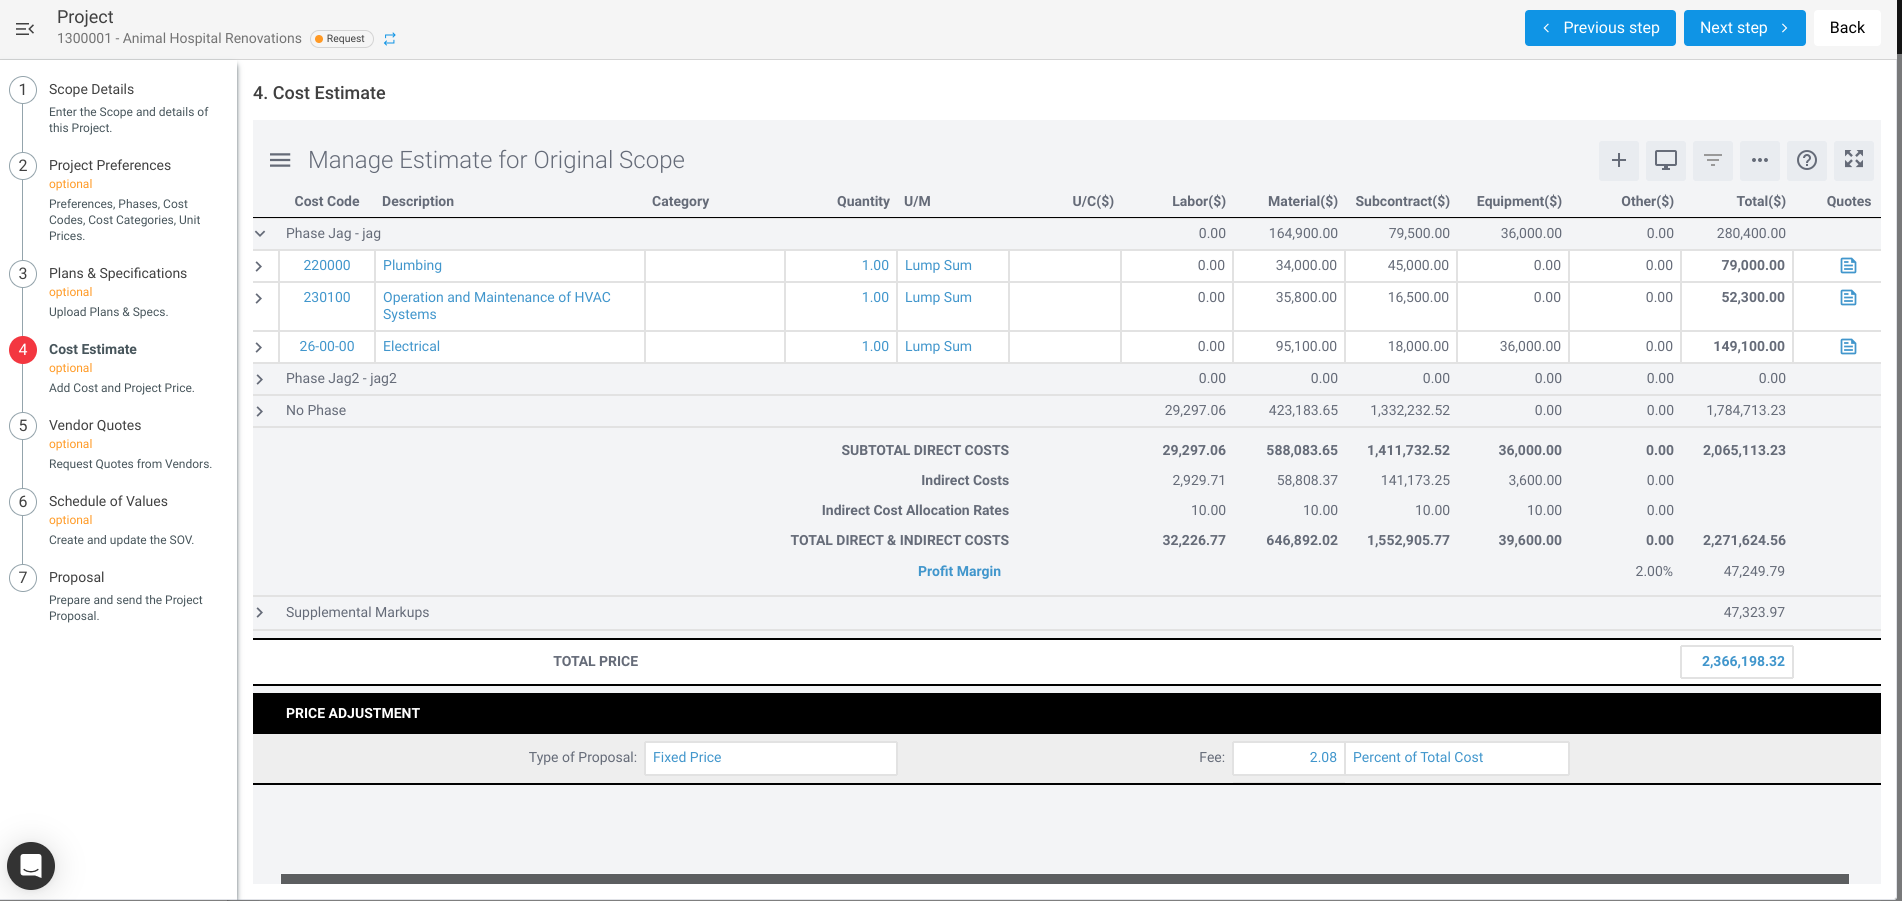Toggle fullscreen expand icon

1853,160
